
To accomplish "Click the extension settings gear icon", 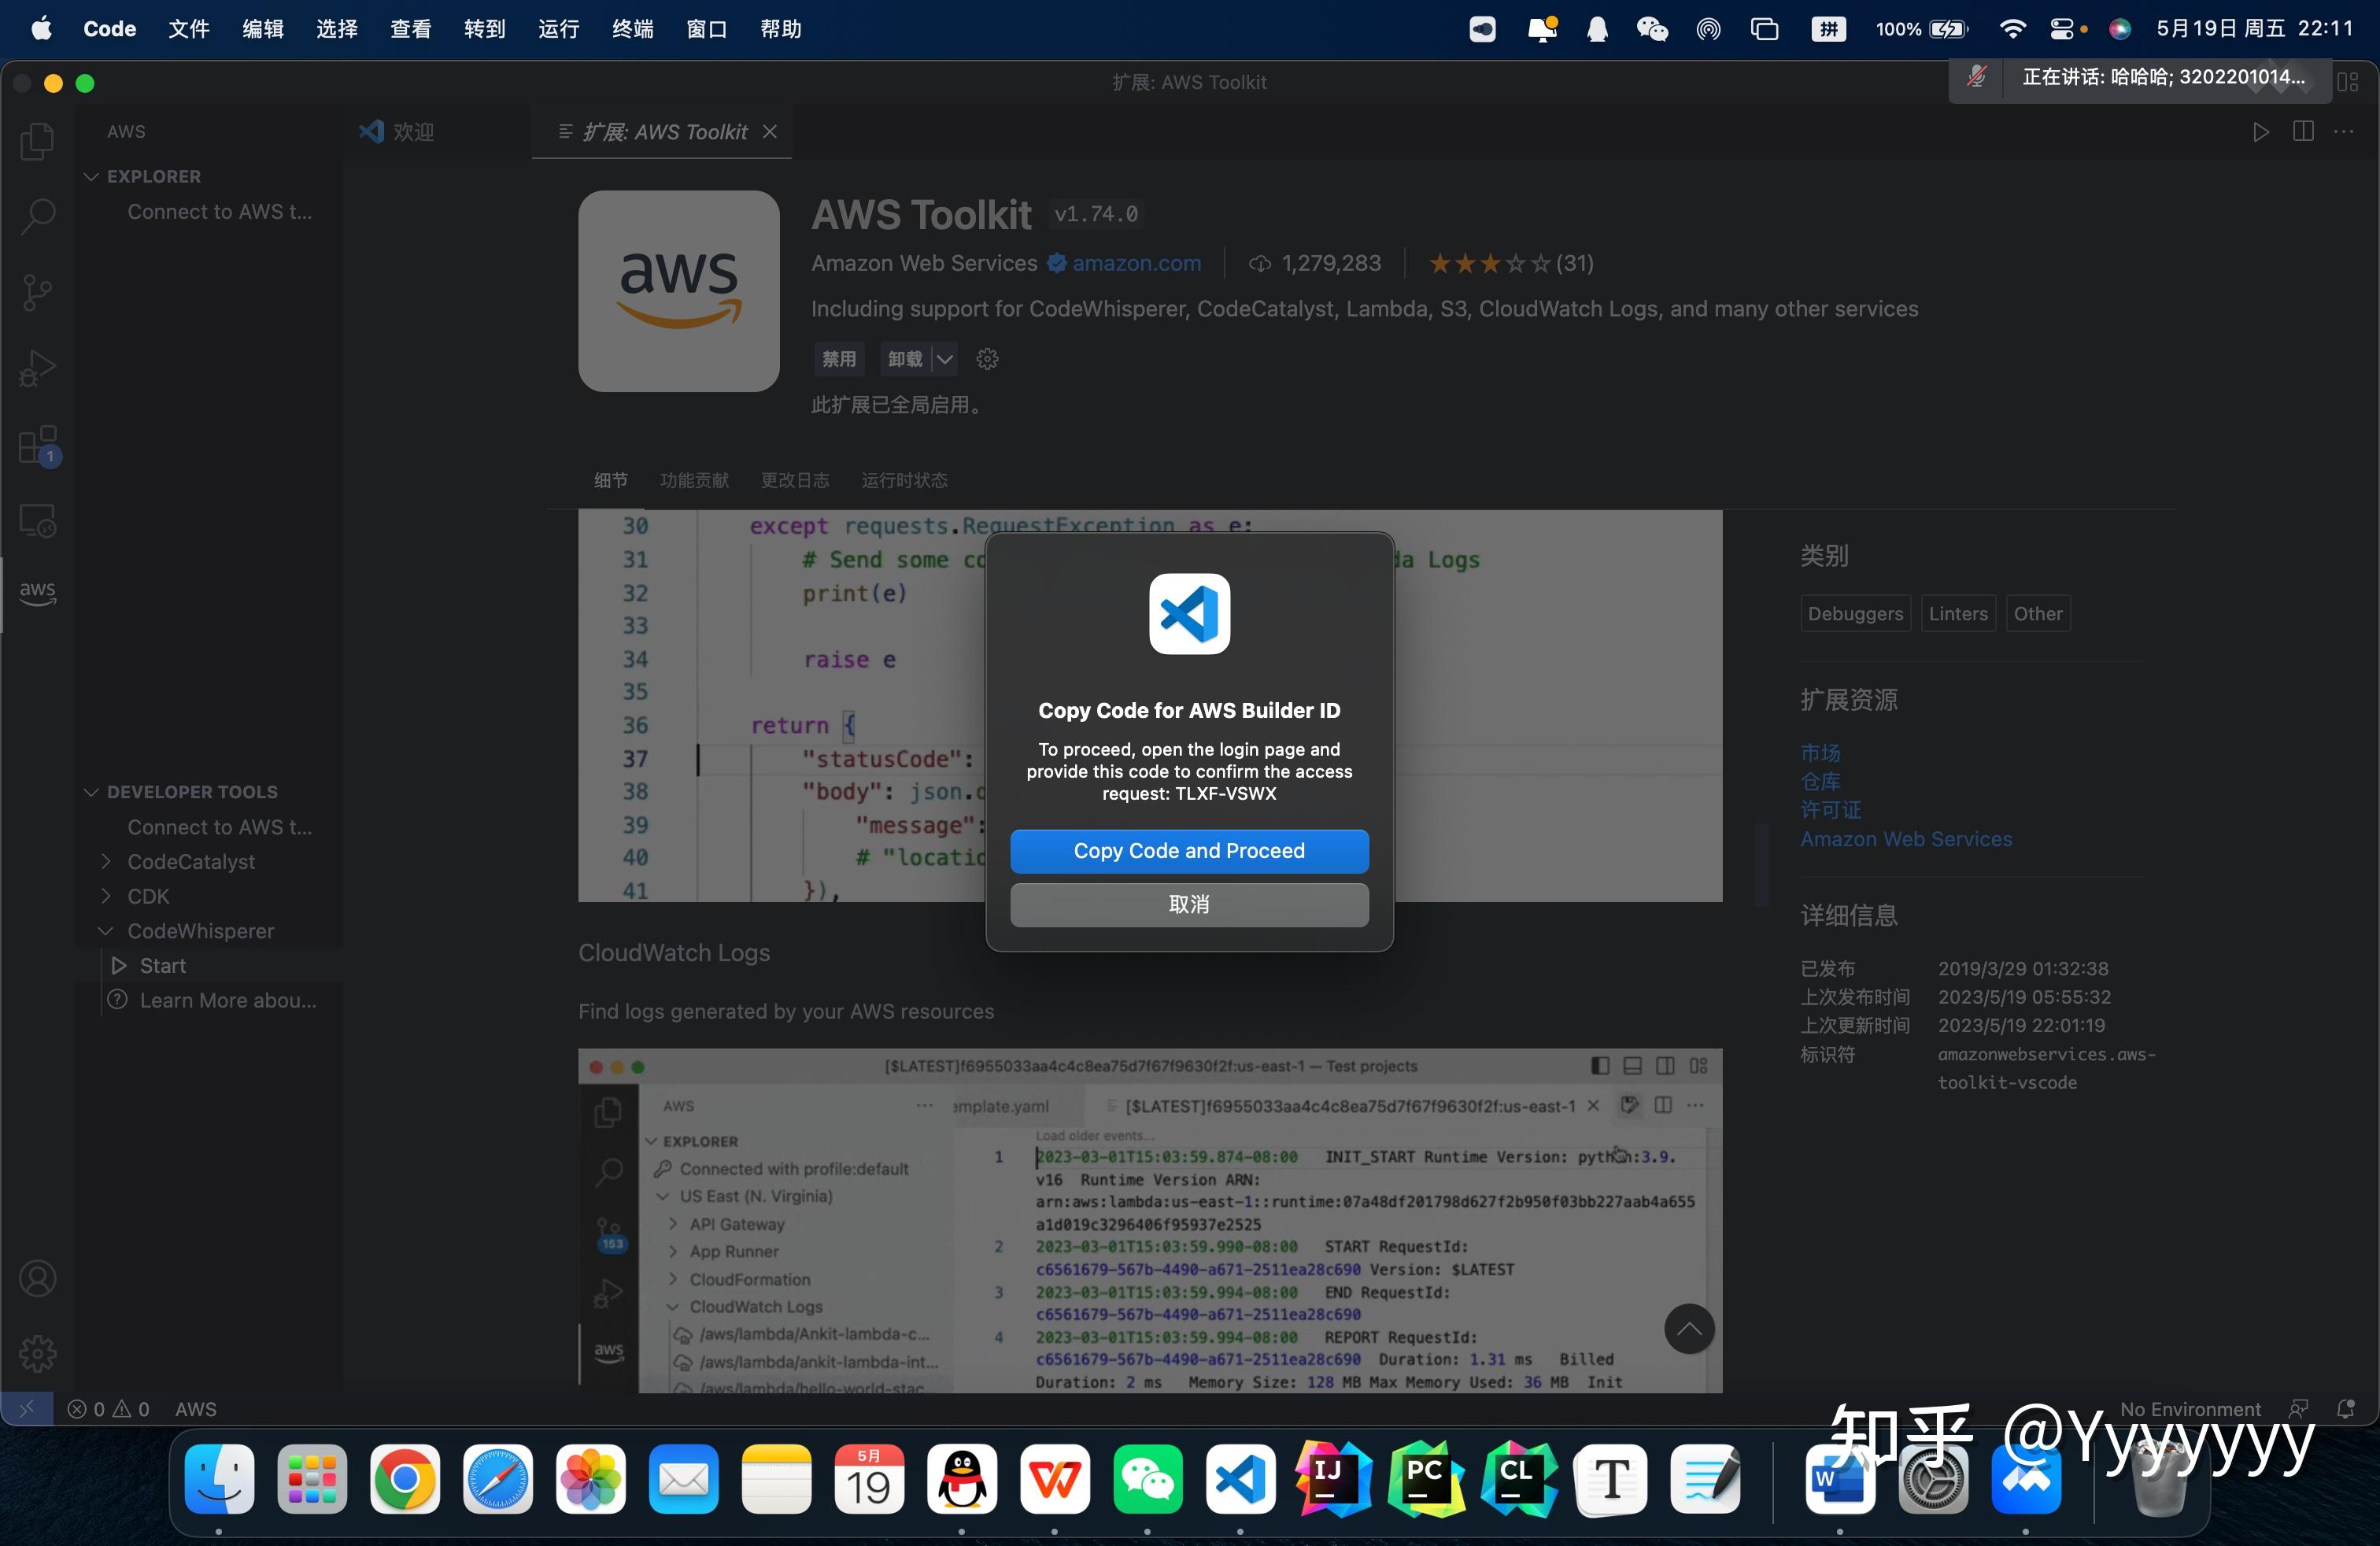I will click(x=987, y=359).
